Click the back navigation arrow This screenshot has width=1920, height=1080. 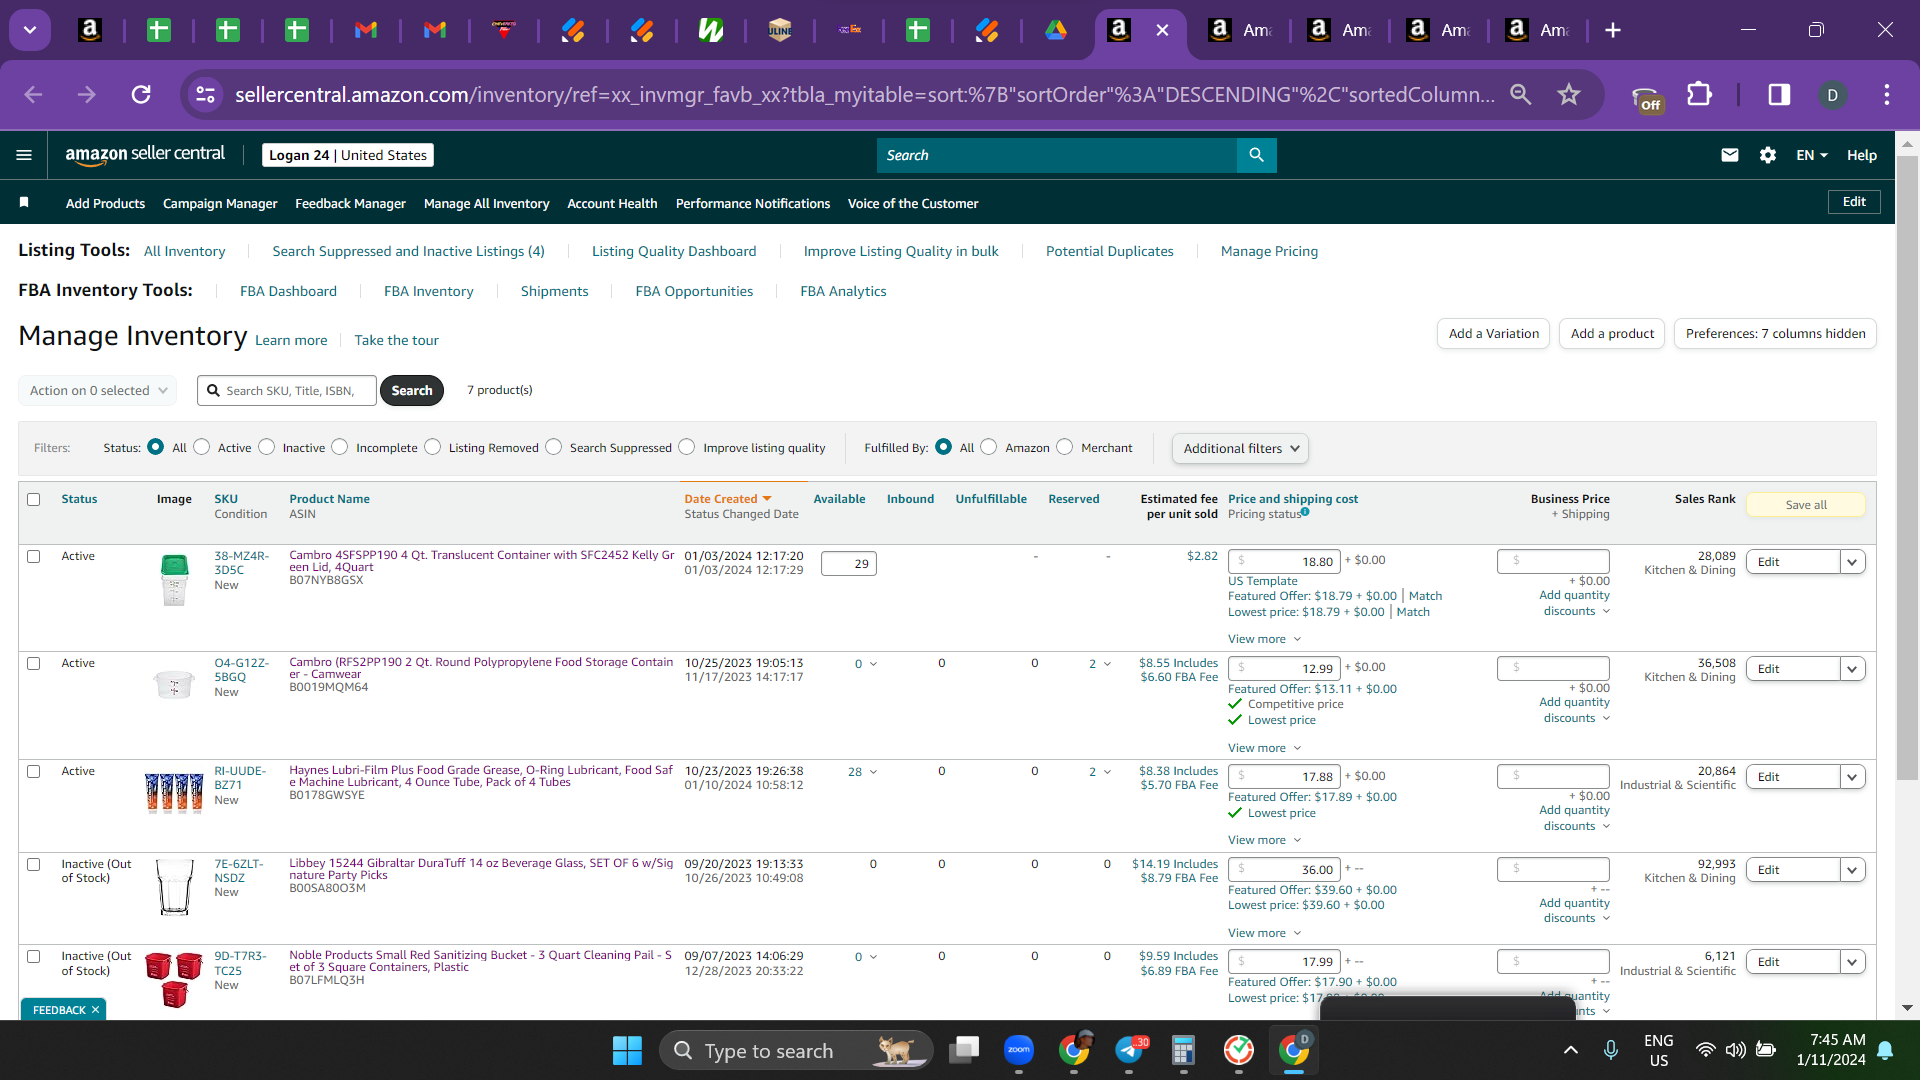click(x=33, y=94)
